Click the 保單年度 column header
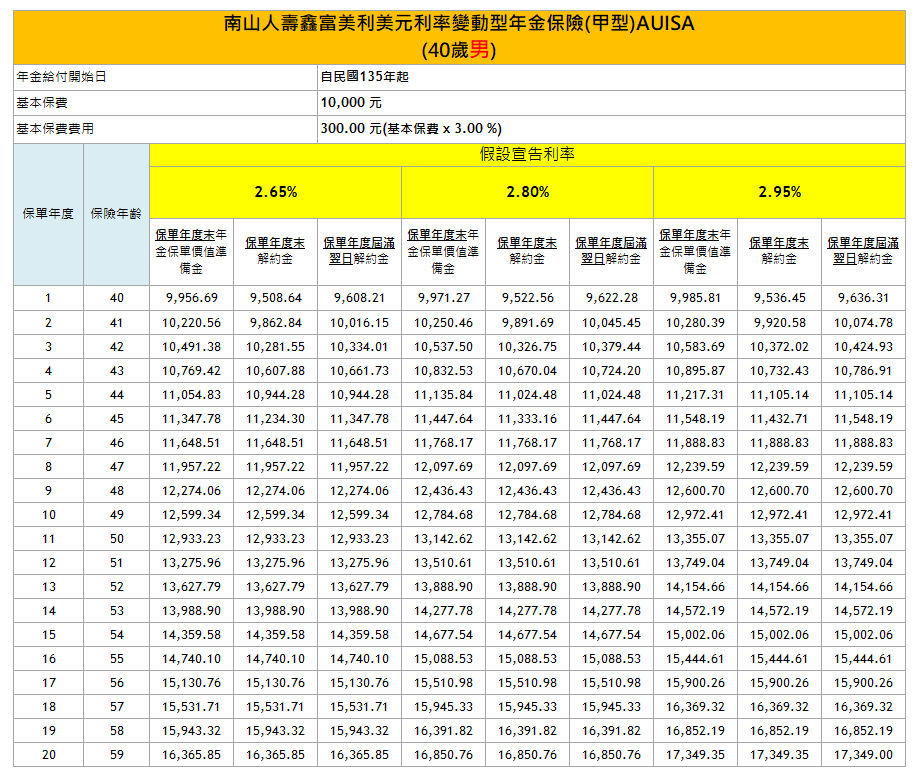The width and height of the screenshot is (914, 777). pos(48,214)
